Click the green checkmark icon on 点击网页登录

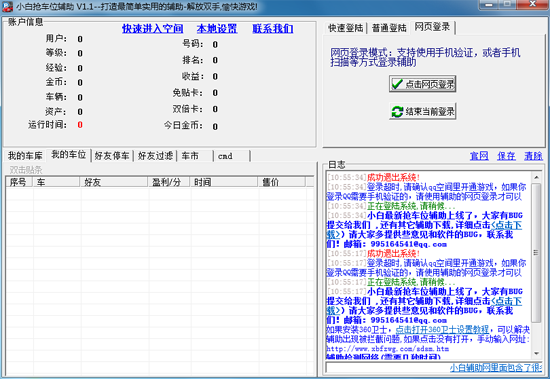coord(397,84)
